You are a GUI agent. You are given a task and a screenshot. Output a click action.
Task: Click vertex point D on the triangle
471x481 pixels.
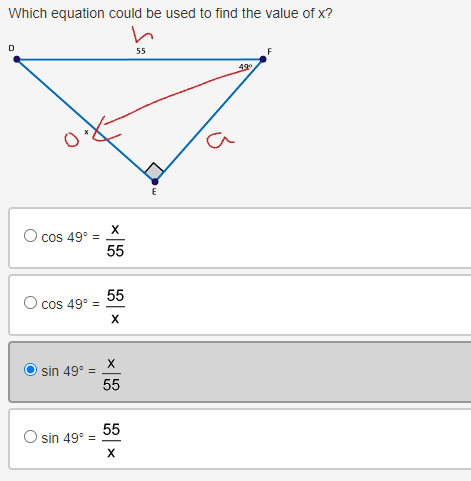click(x=17, y=59)
